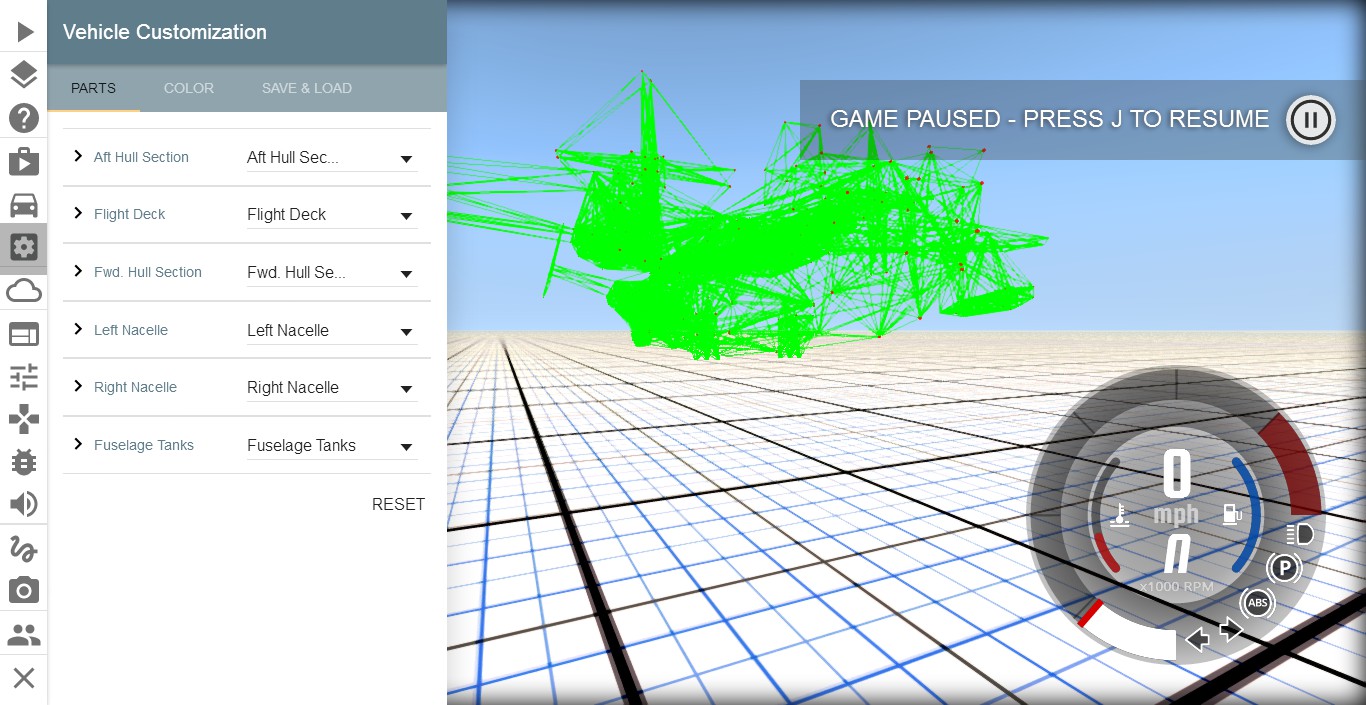Open the help question mark icon
Image resolution: width=1366 pixels, height=705 pixels.
(x=24, y=118)
